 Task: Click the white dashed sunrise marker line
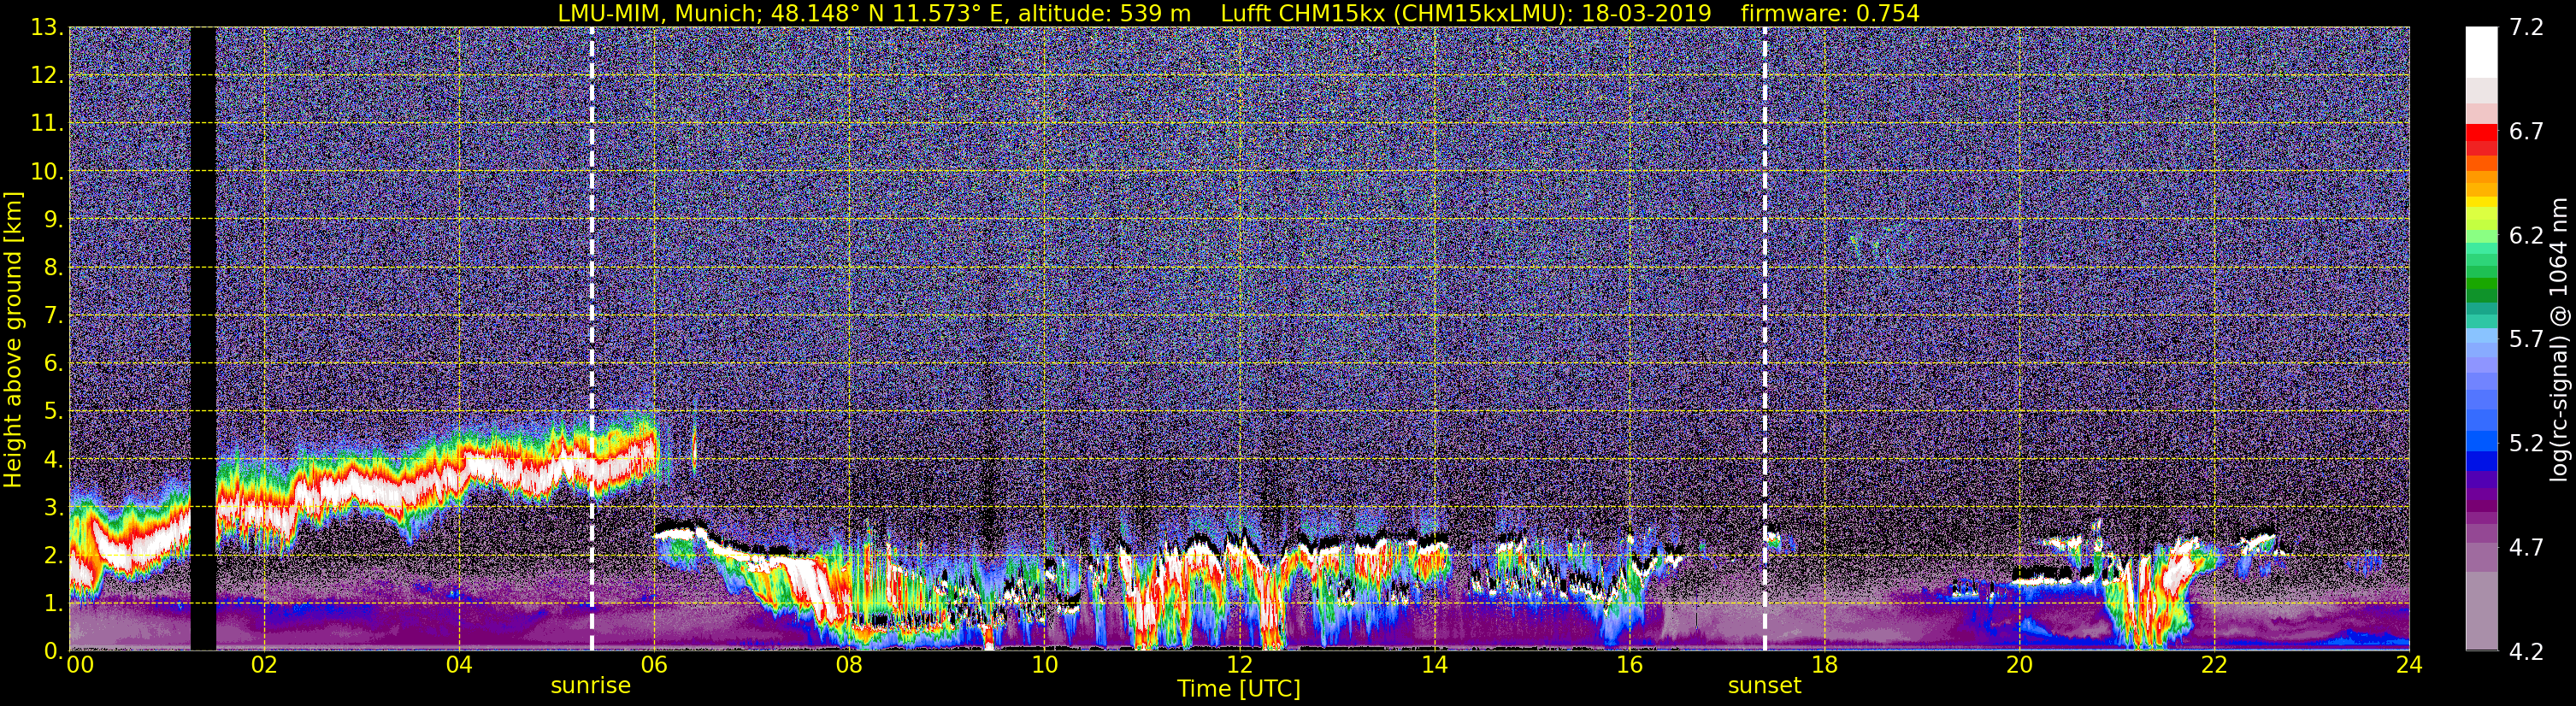[x=592, y=339]
